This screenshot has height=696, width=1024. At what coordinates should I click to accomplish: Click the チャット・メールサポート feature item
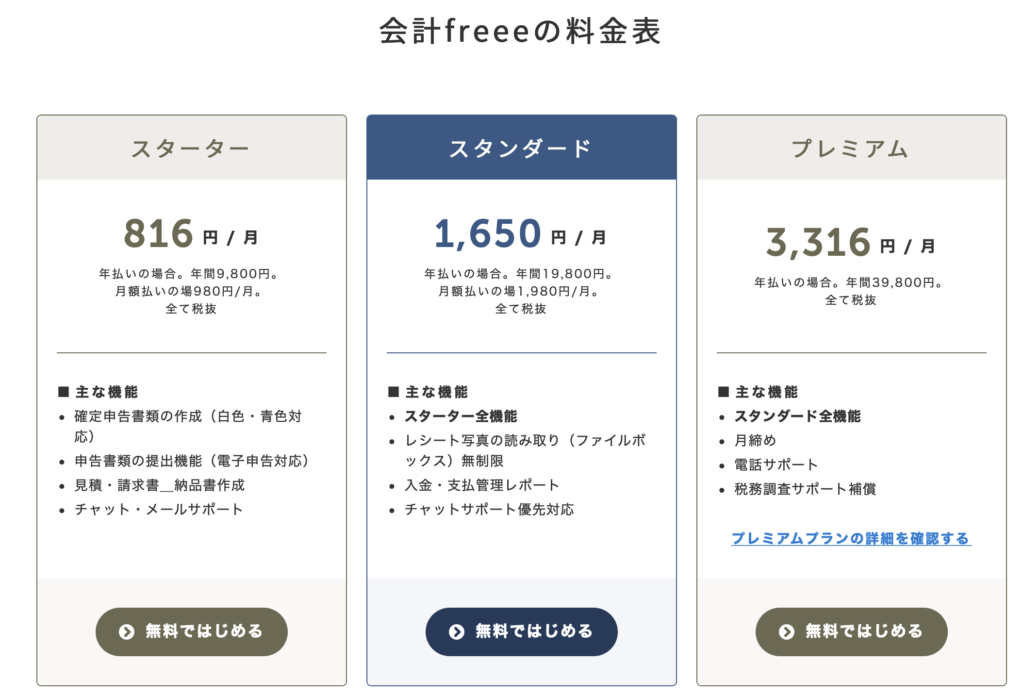pyautogui.click(x=159, y=509)
